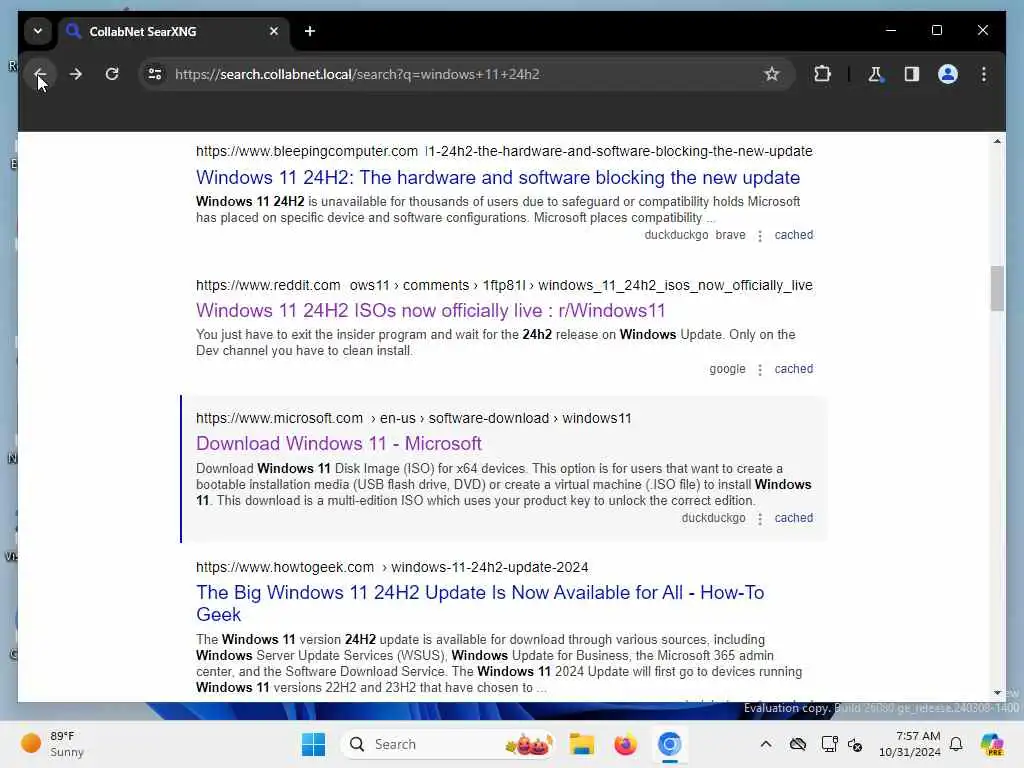1024x768 pixels.
Task: Open a new browser tab
Action: [310, 31]
